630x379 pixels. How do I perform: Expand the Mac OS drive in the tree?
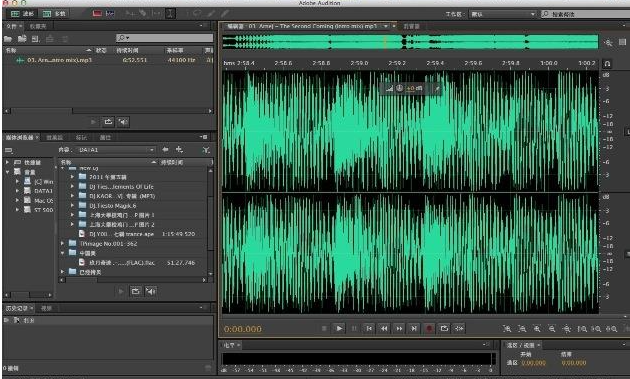click(17, 200)
